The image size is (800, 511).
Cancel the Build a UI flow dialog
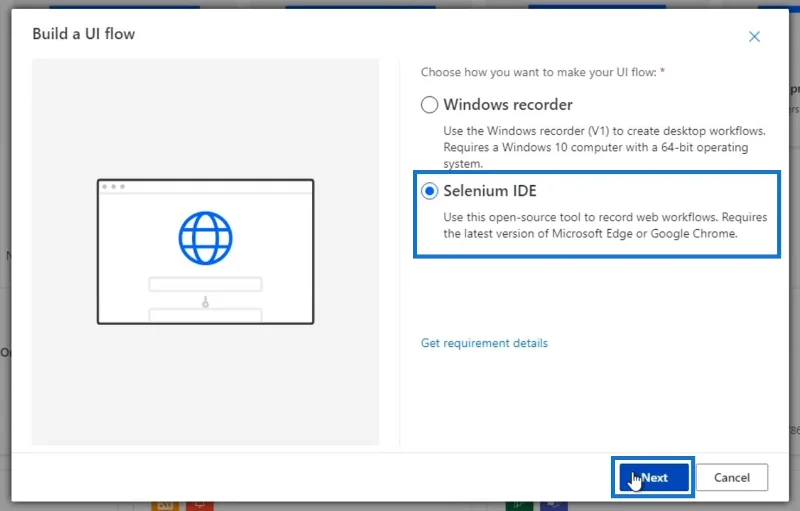coord(731,477)
